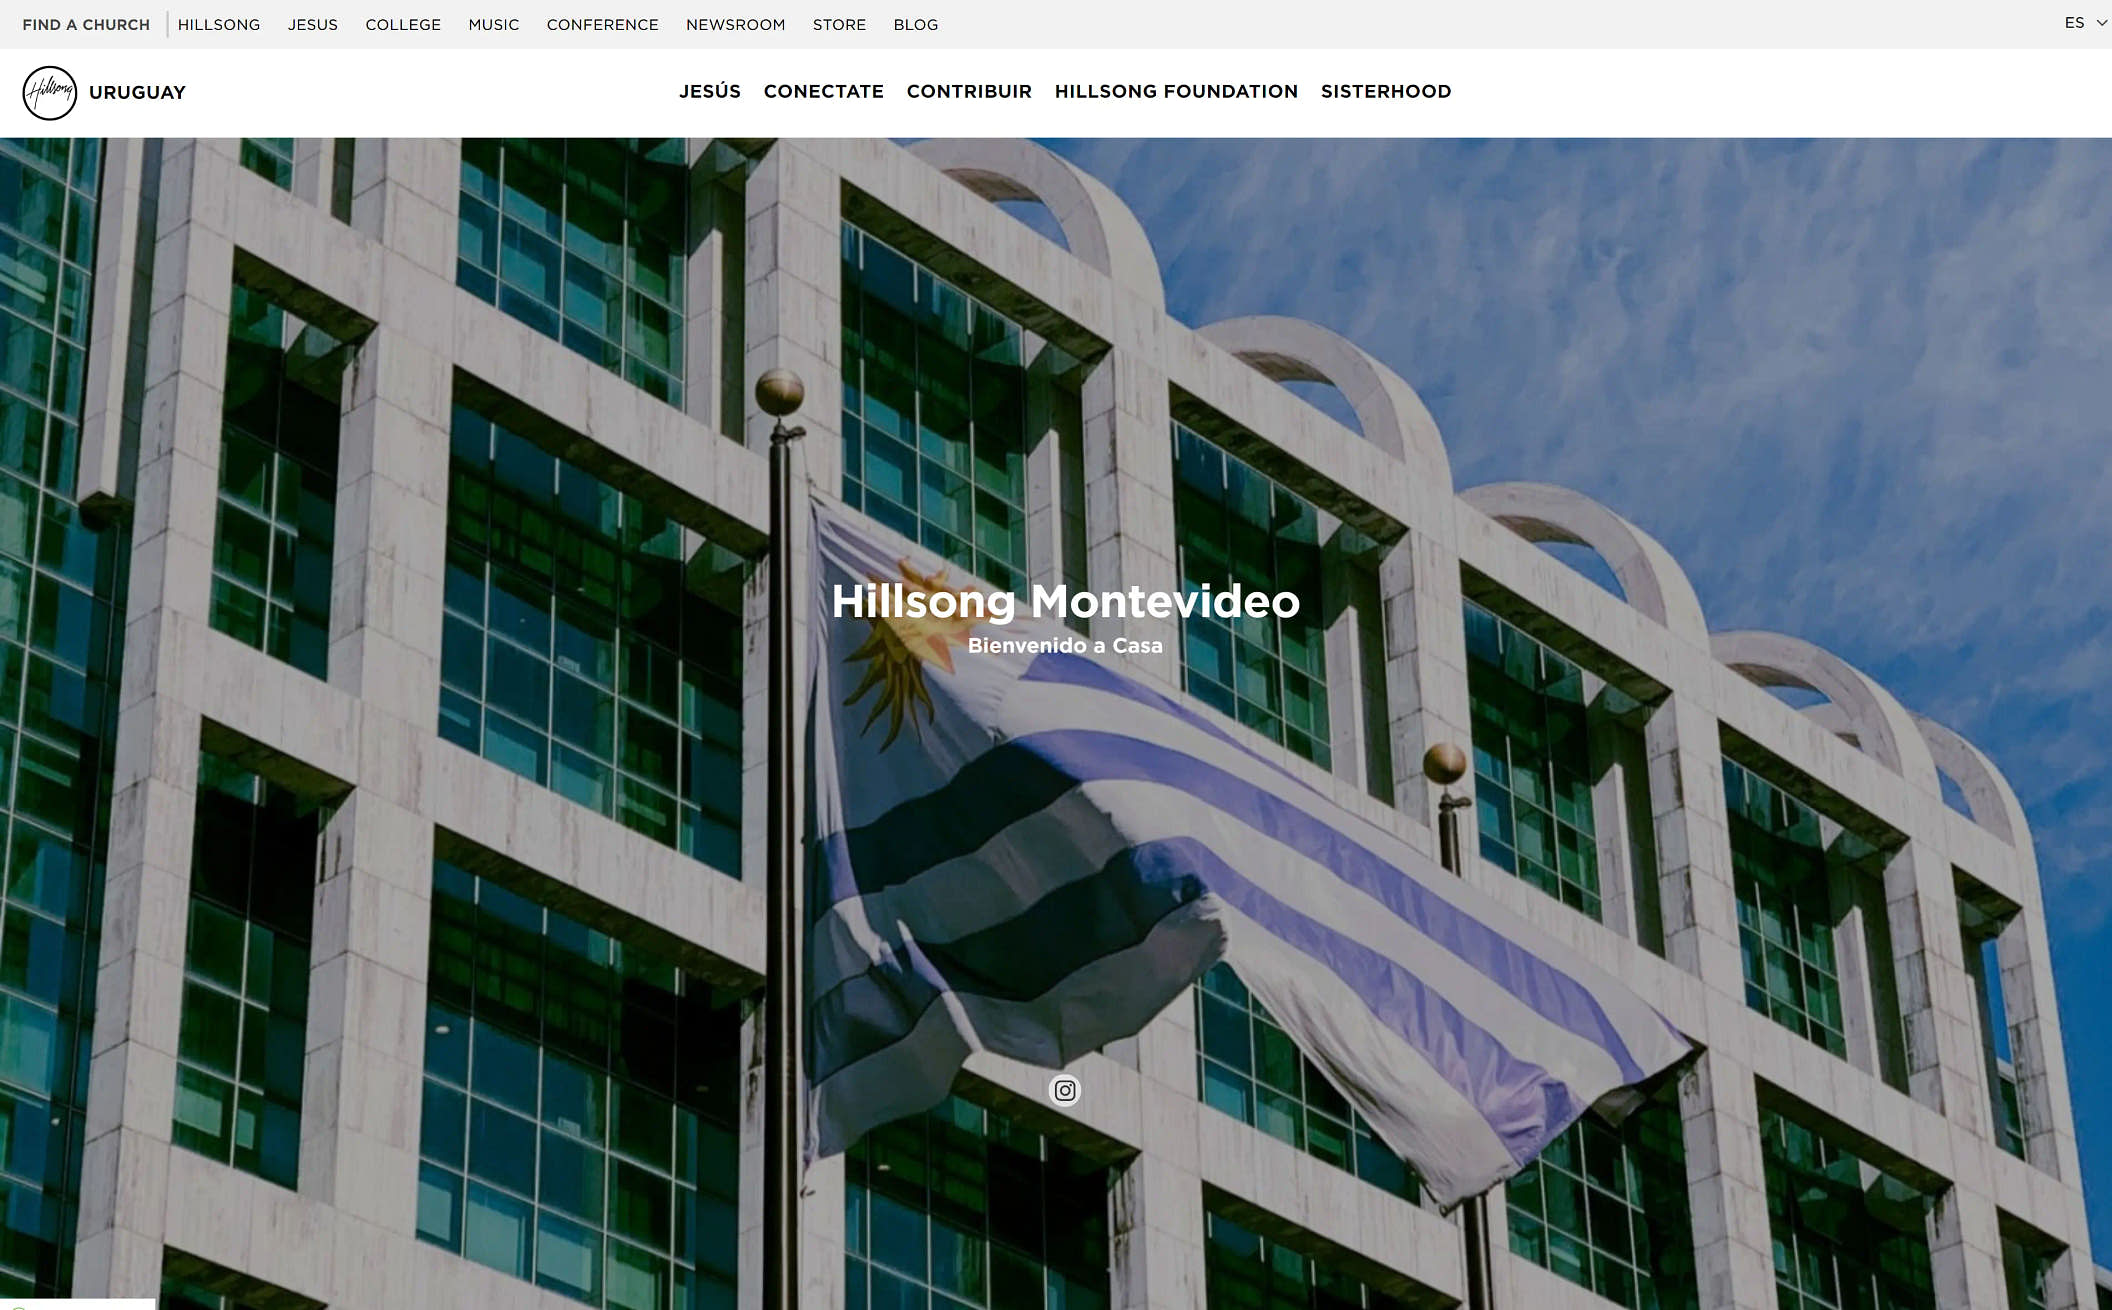The width and height of the screenshot is (2112, 1310).
Task: Open Find a Church link
Action: tap(86, 25)
